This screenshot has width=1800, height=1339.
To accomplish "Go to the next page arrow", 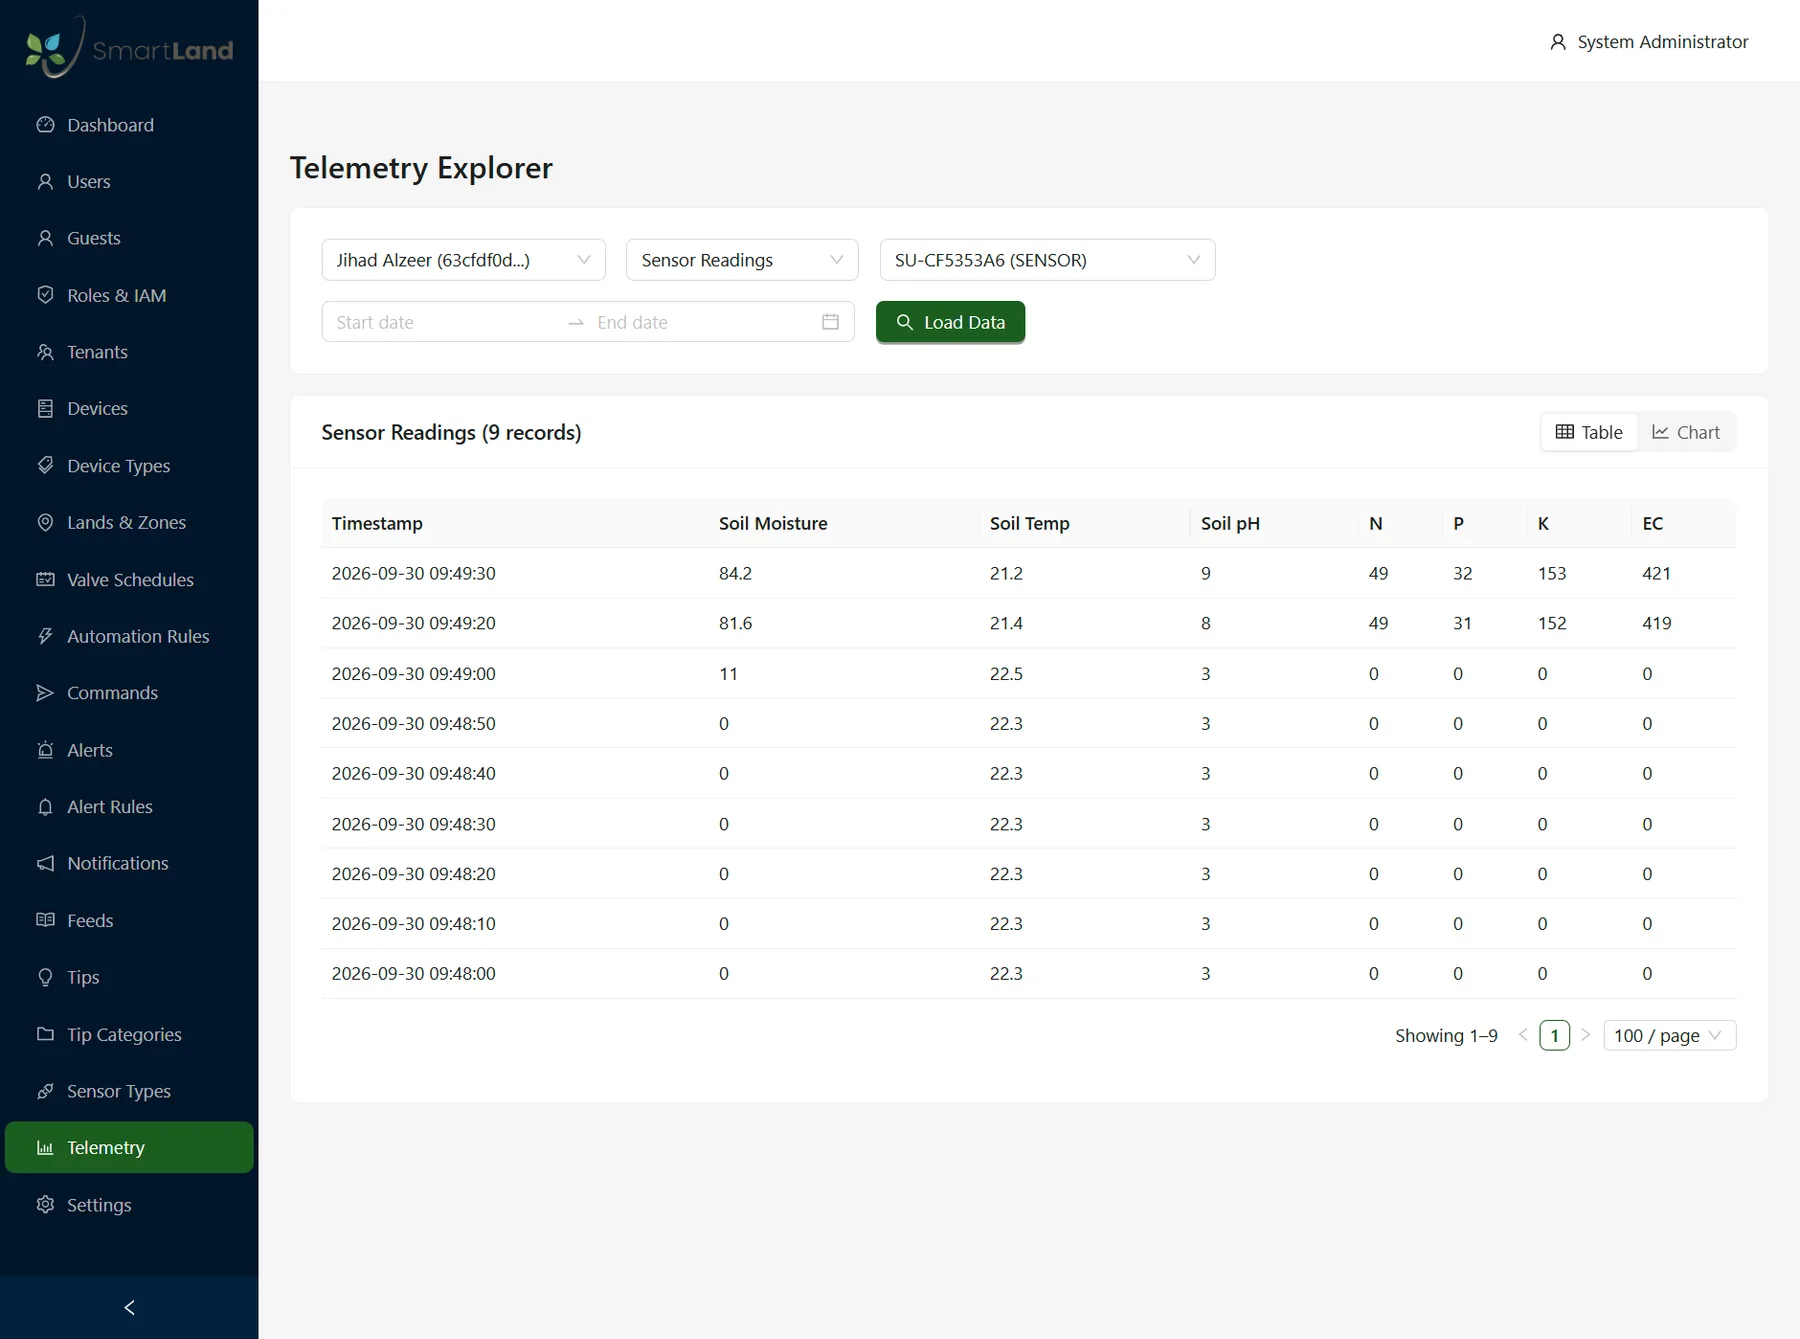I will pos(1585,1035).
